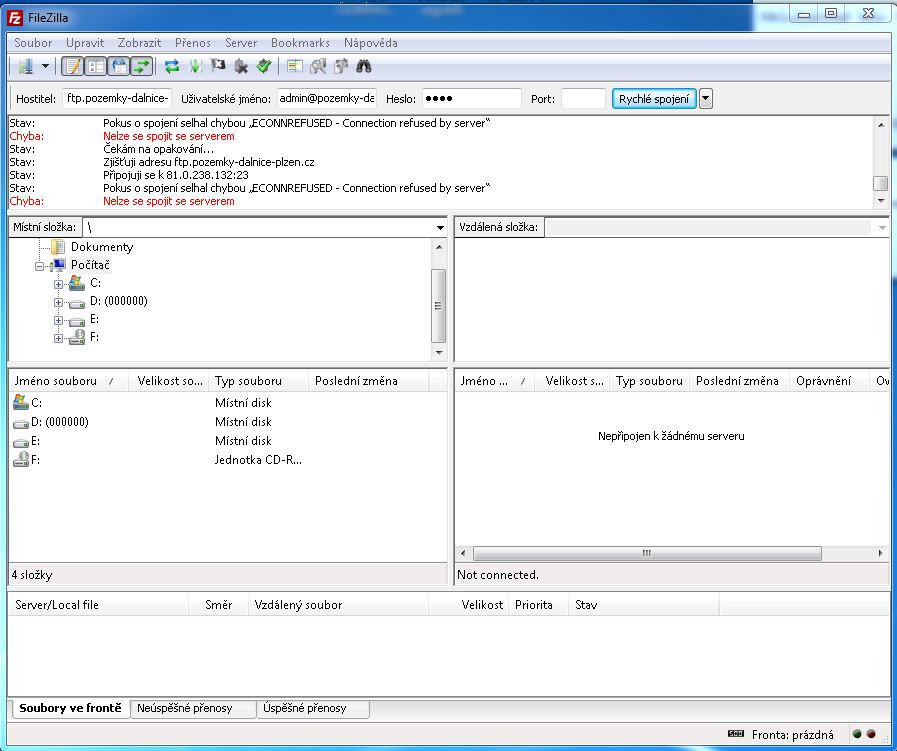
Task: Sort local files by Velikost column
Action: (x=169, y=381)
